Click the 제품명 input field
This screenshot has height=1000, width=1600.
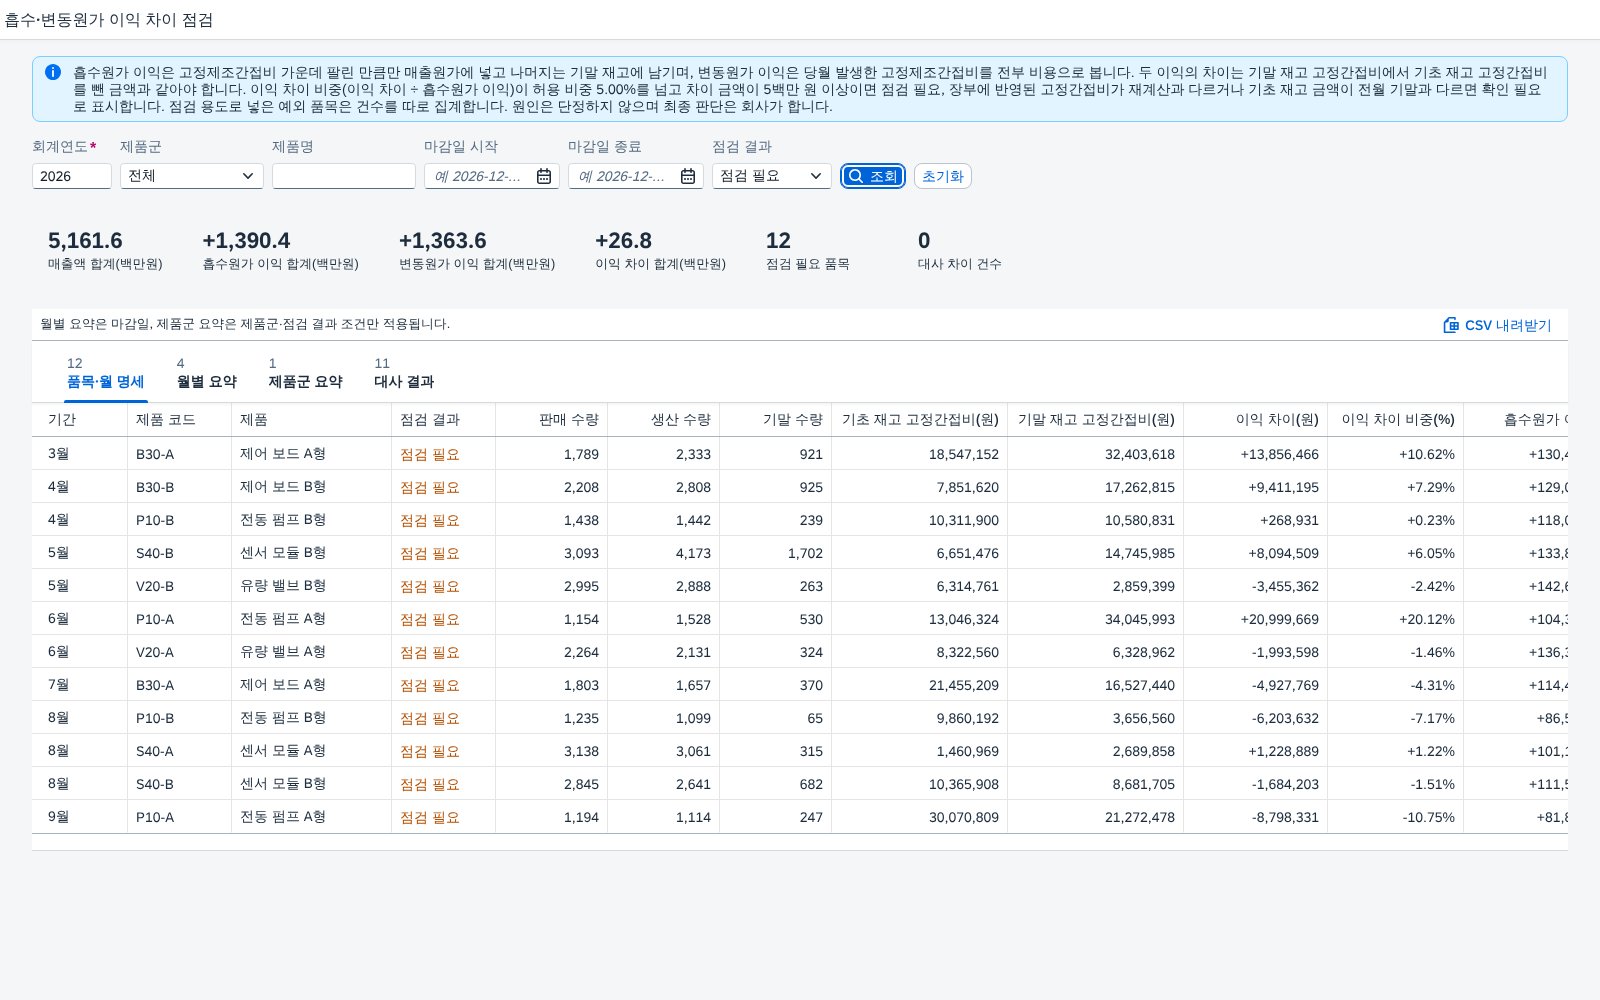[x=344, y=176]
